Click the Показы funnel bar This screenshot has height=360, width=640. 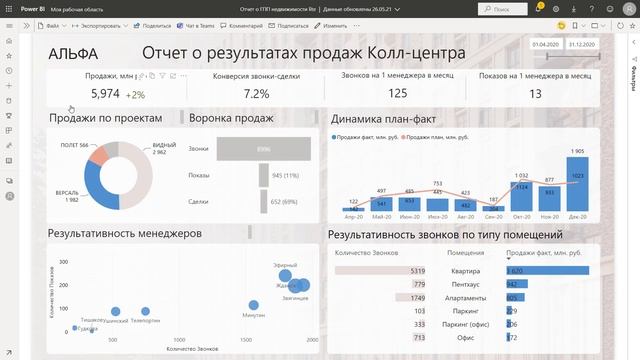click(x=264, y=175)
